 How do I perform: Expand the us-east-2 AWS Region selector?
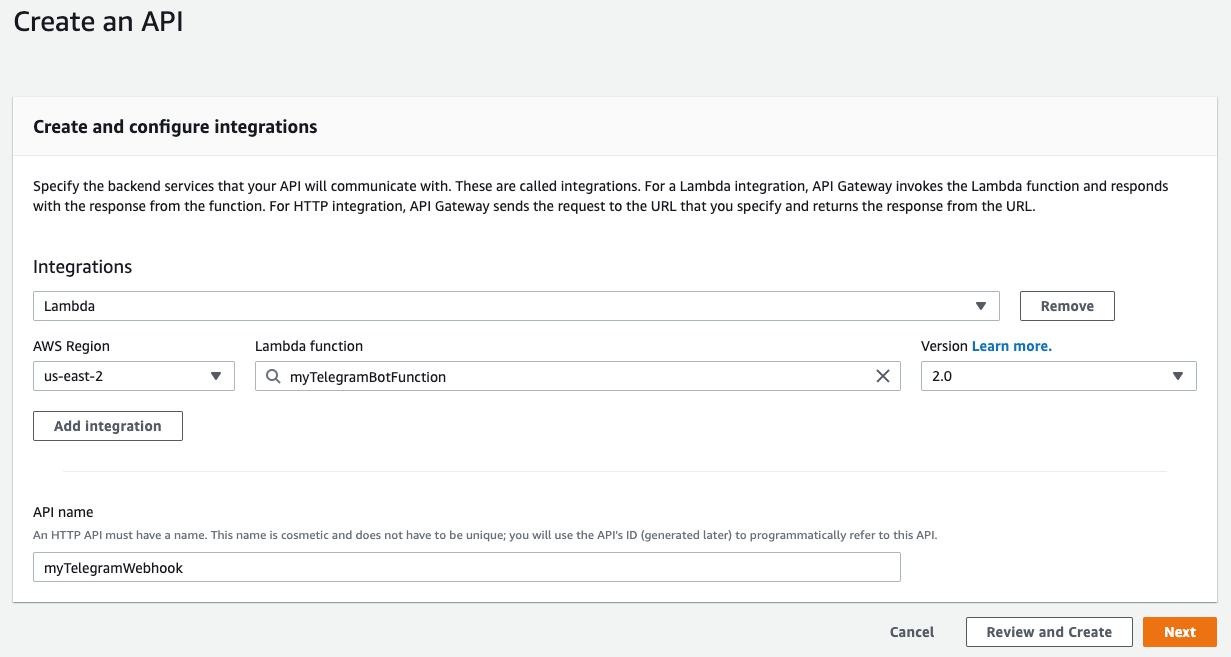[133, 376]
